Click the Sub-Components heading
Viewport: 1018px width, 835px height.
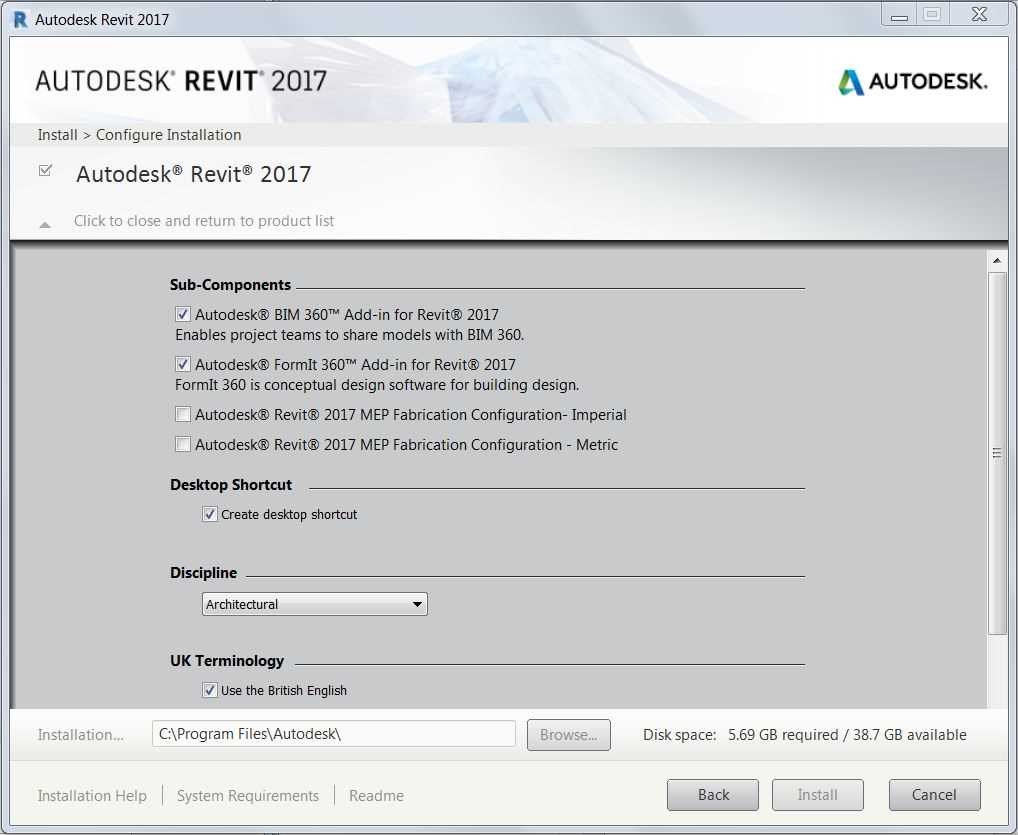pyautogui.click(x=230, y=285)
